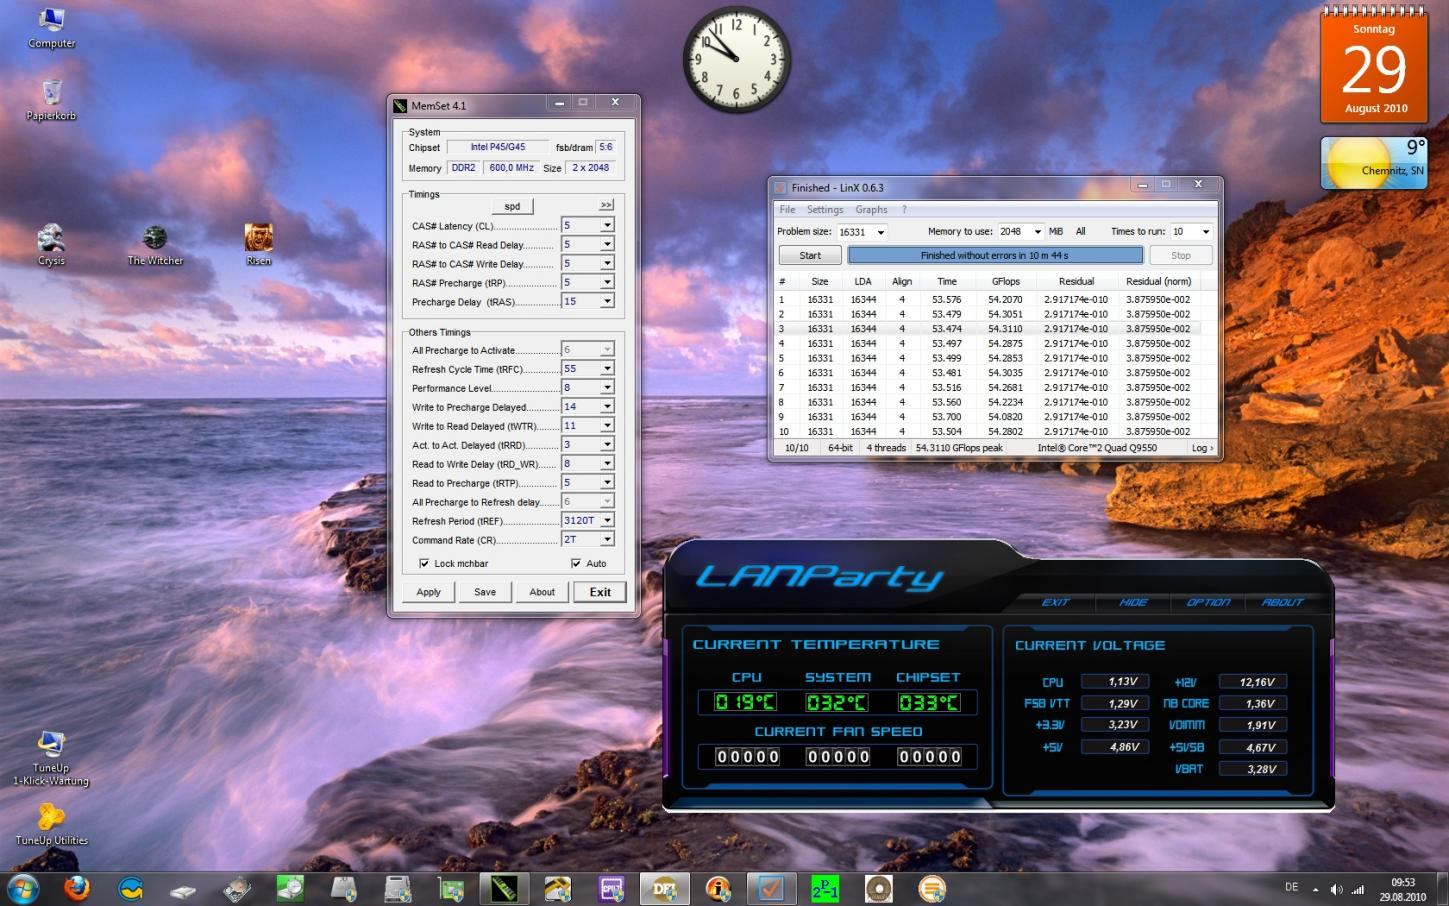1449x906 pixels.
Task: Click the taskbar clock showing 09:53
Action: [1403, 889]
